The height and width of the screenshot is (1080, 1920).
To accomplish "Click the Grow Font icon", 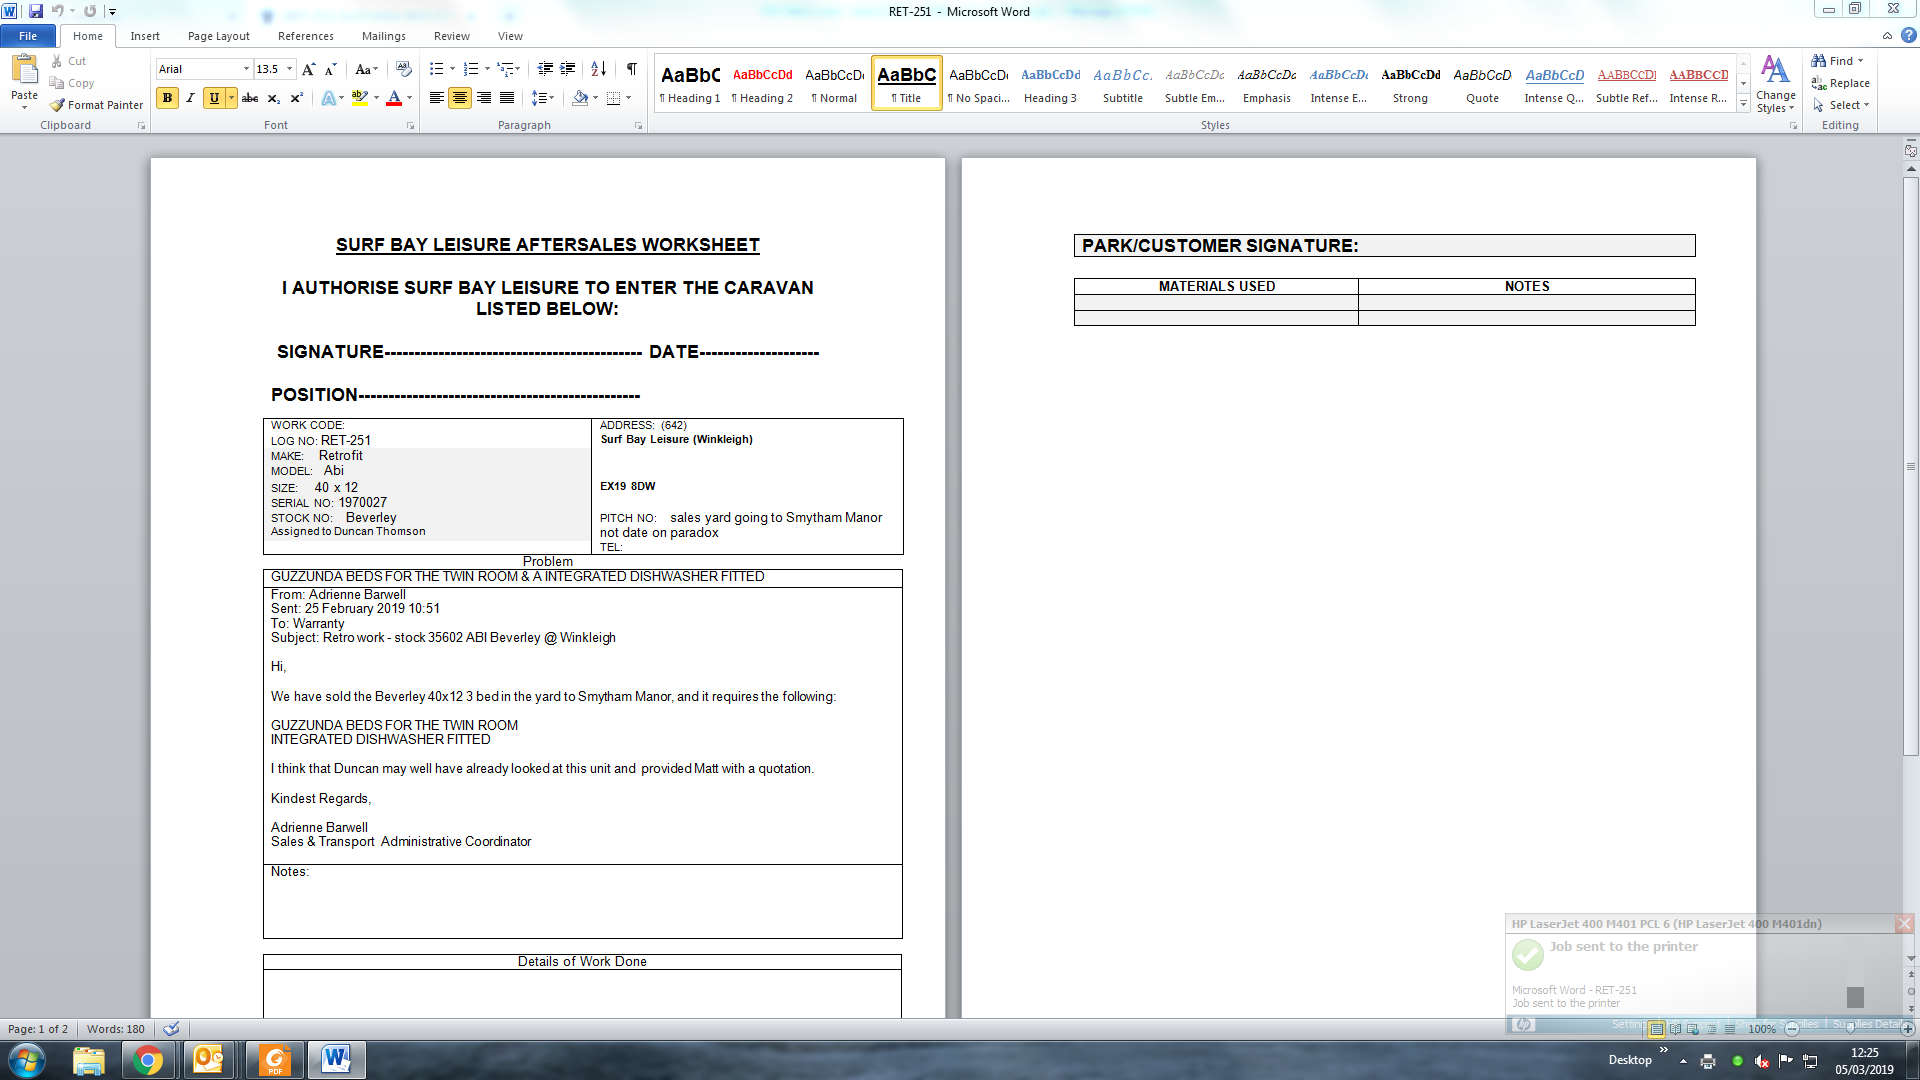I will click(x=308, y=69).
